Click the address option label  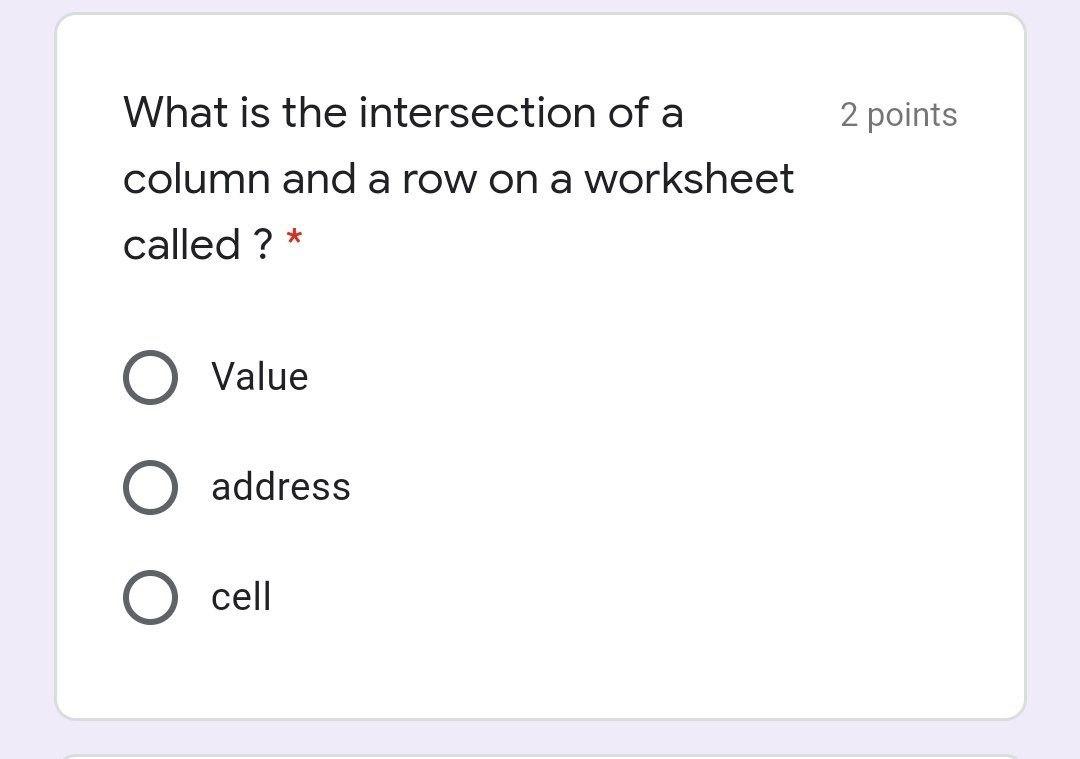pyautogui.click(x=281, y=487)
